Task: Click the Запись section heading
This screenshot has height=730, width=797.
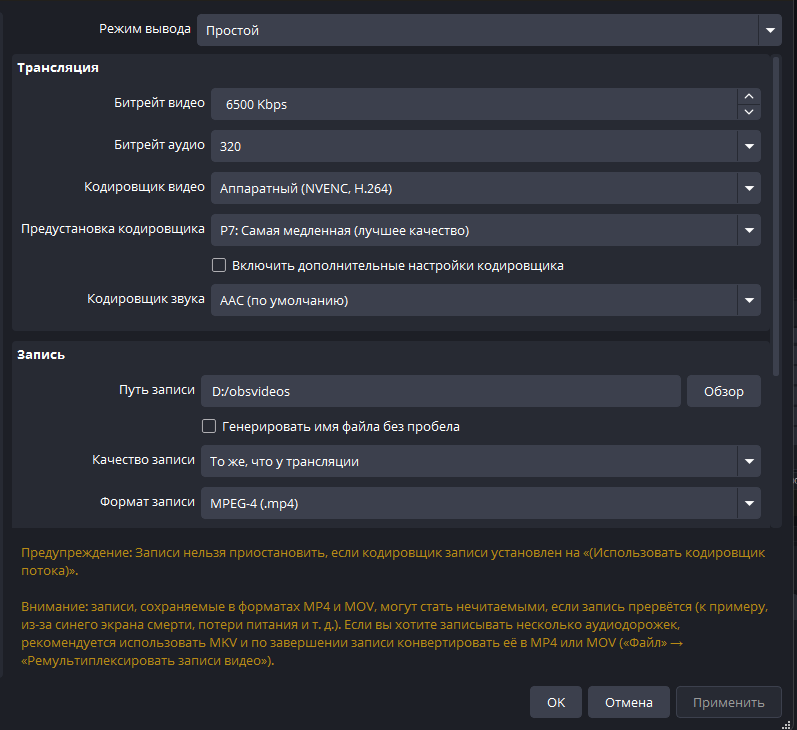Action: (42, 354)
